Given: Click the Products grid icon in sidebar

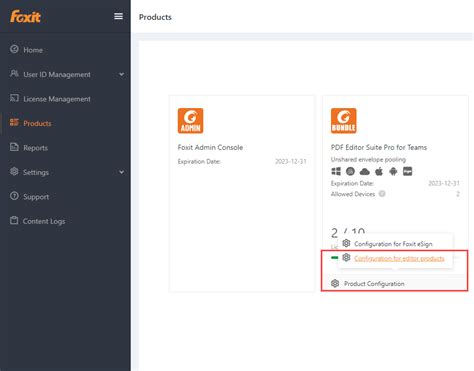Looking at the screenshot, I should pyautogui.click(x=14, y=123).
